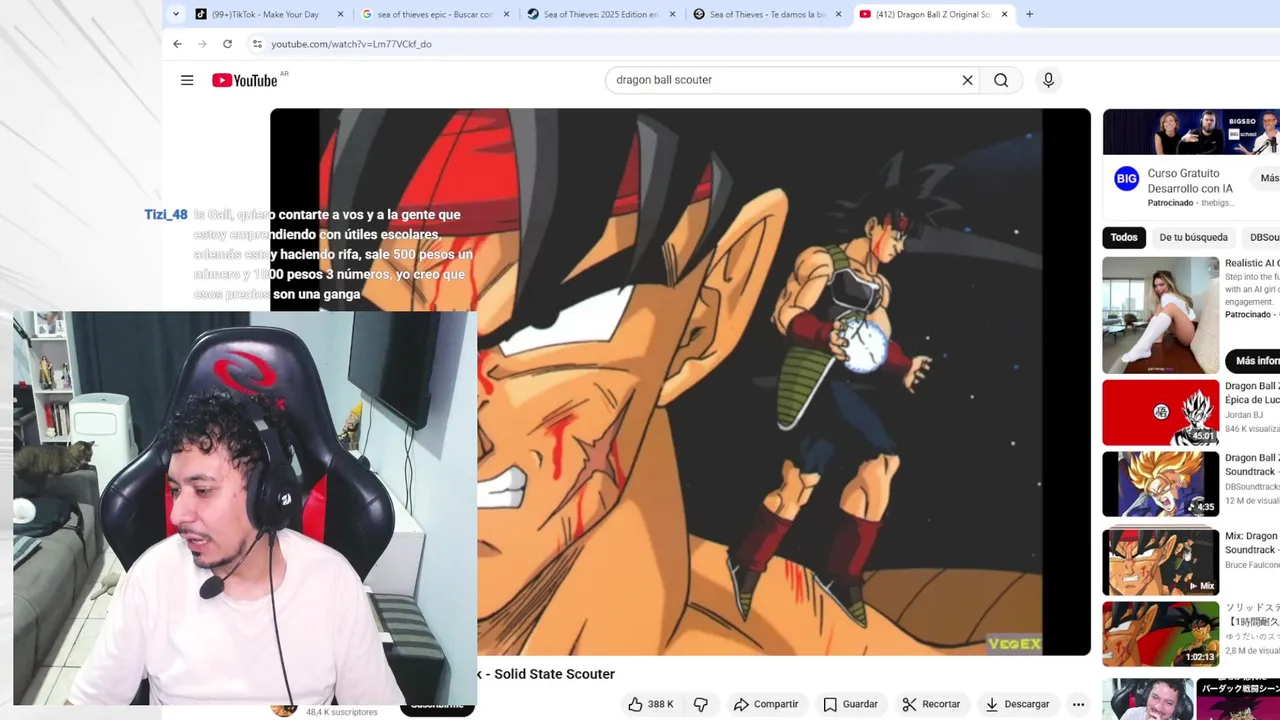1280x720 pixels.
Task: Switch to the sea of thieves epic Google tab
Action: (x=436, y=14)
